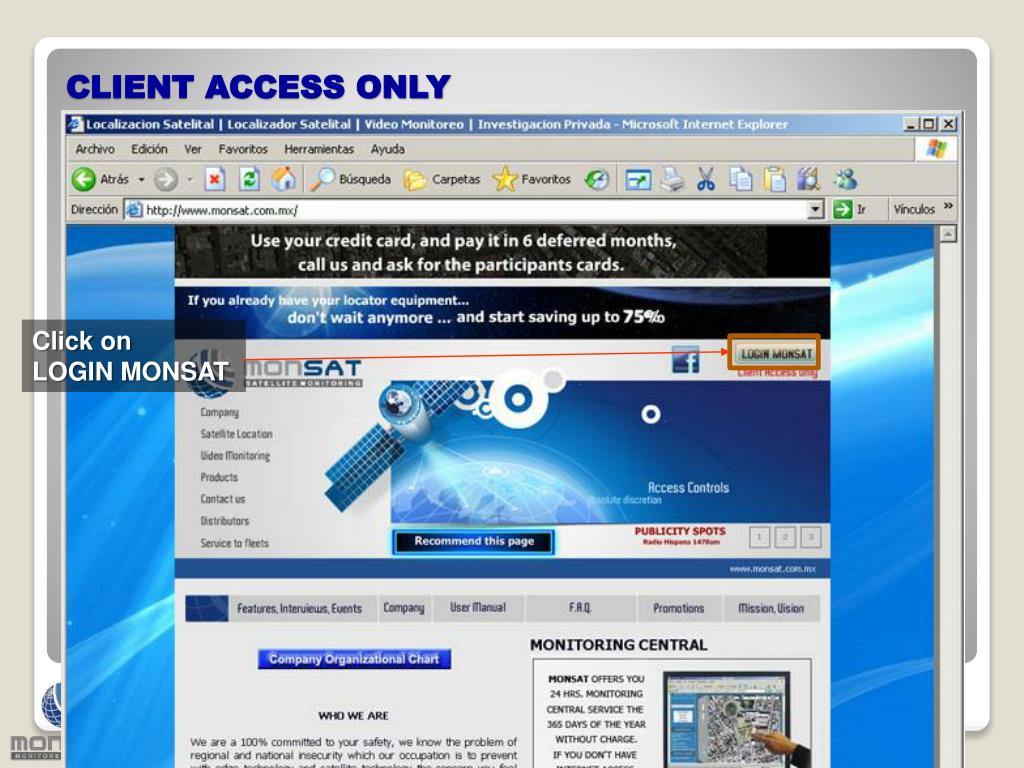Click the full screen window icon
This screenshot has width=1024, height=768.
[638, 179]
